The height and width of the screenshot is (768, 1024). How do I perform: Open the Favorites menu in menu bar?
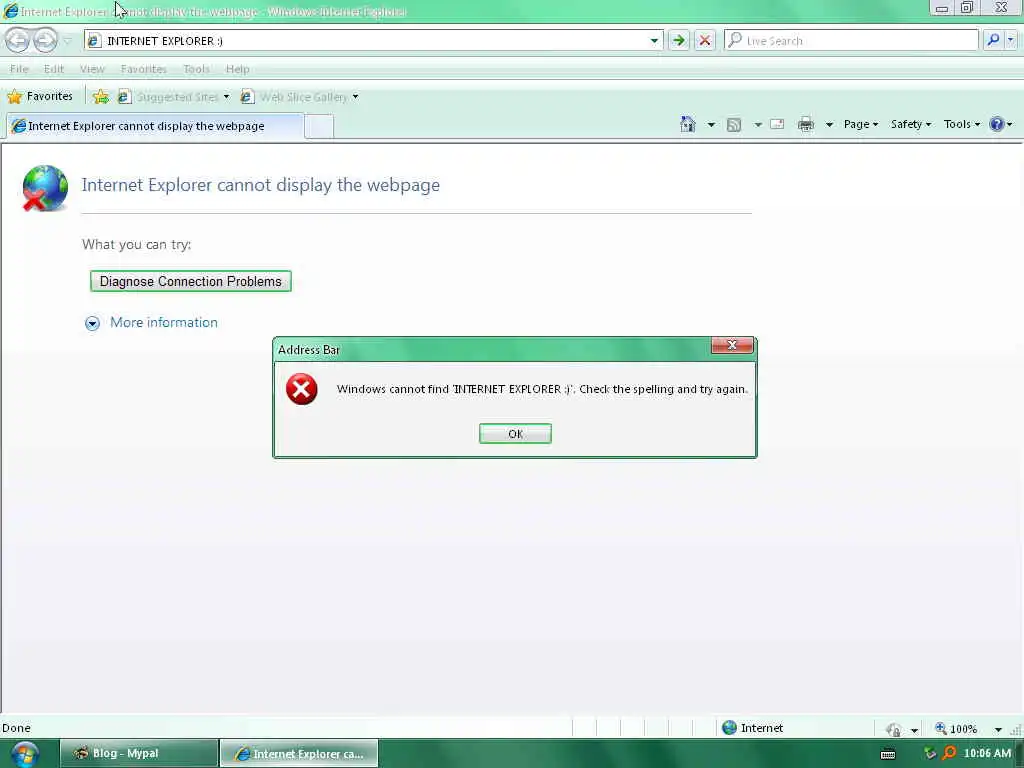144,69
